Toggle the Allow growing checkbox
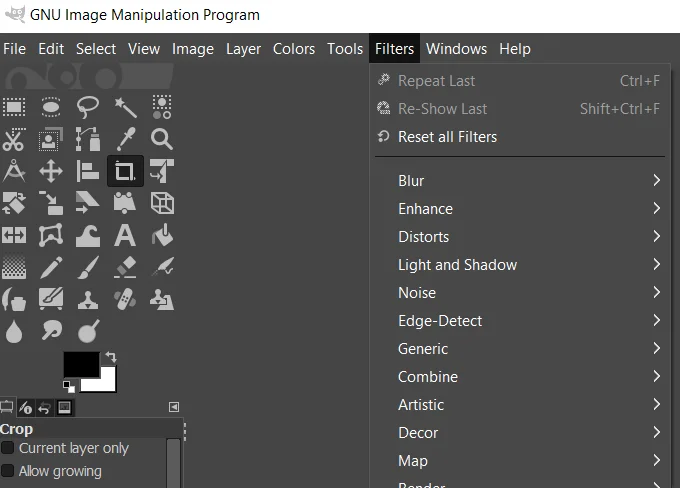Screen dimensions: 680x488 [x=7, y=471]
